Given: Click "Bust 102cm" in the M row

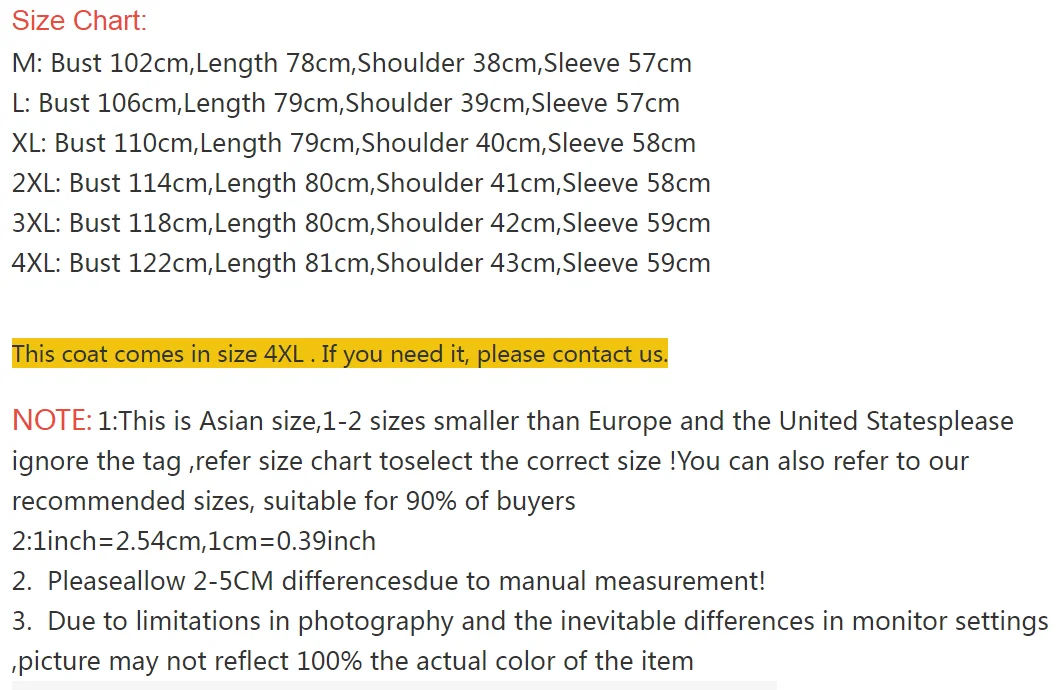Looking at the screenshot, I should (120, 63).
